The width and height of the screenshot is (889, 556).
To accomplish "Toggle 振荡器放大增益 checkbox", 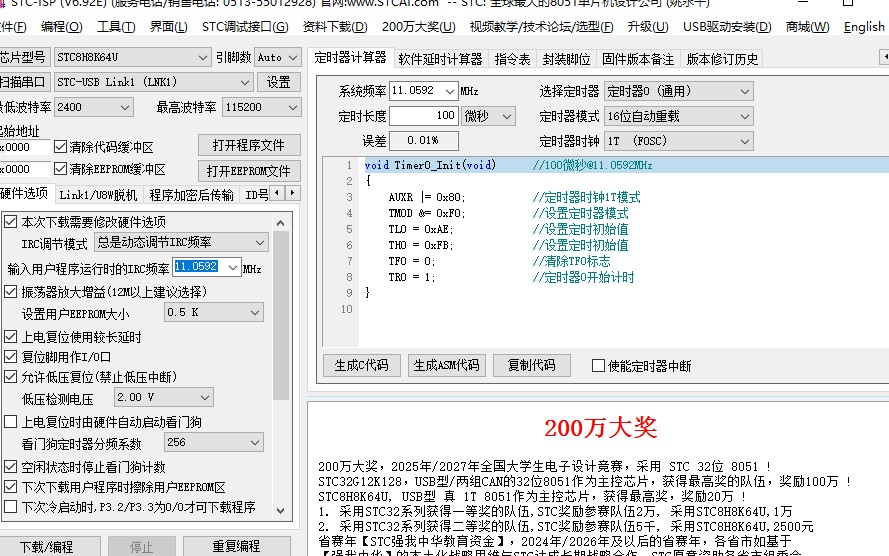I will [x=11, y=291].
